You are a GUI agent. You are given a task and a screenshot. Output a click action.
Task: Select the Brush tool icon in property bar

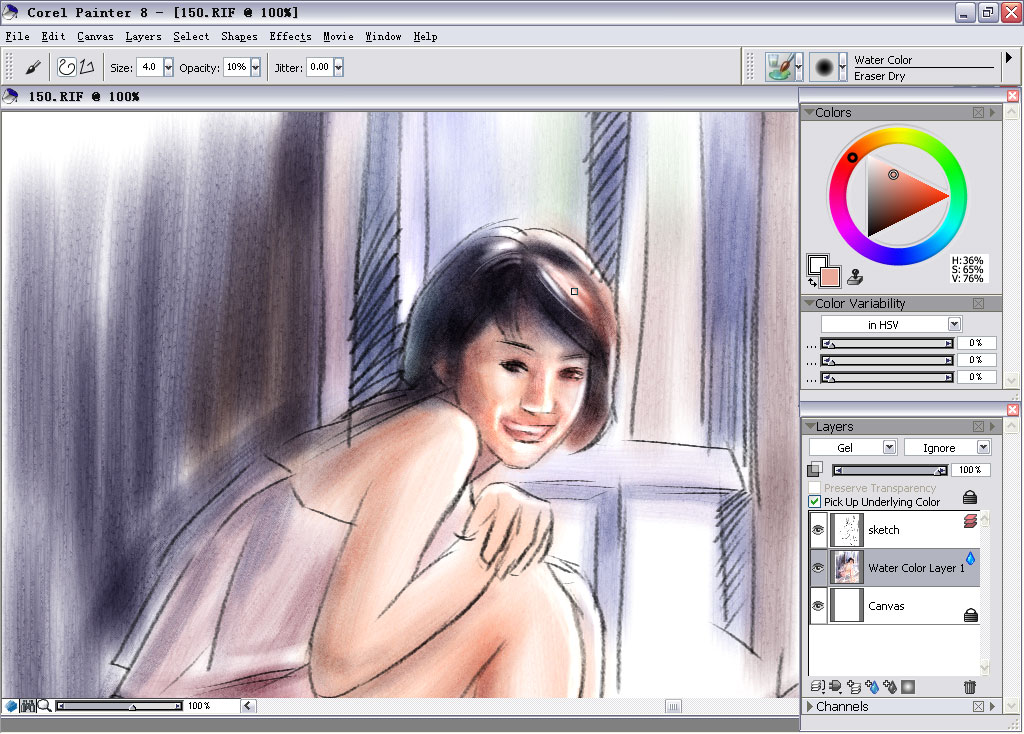tap(33, 67)
